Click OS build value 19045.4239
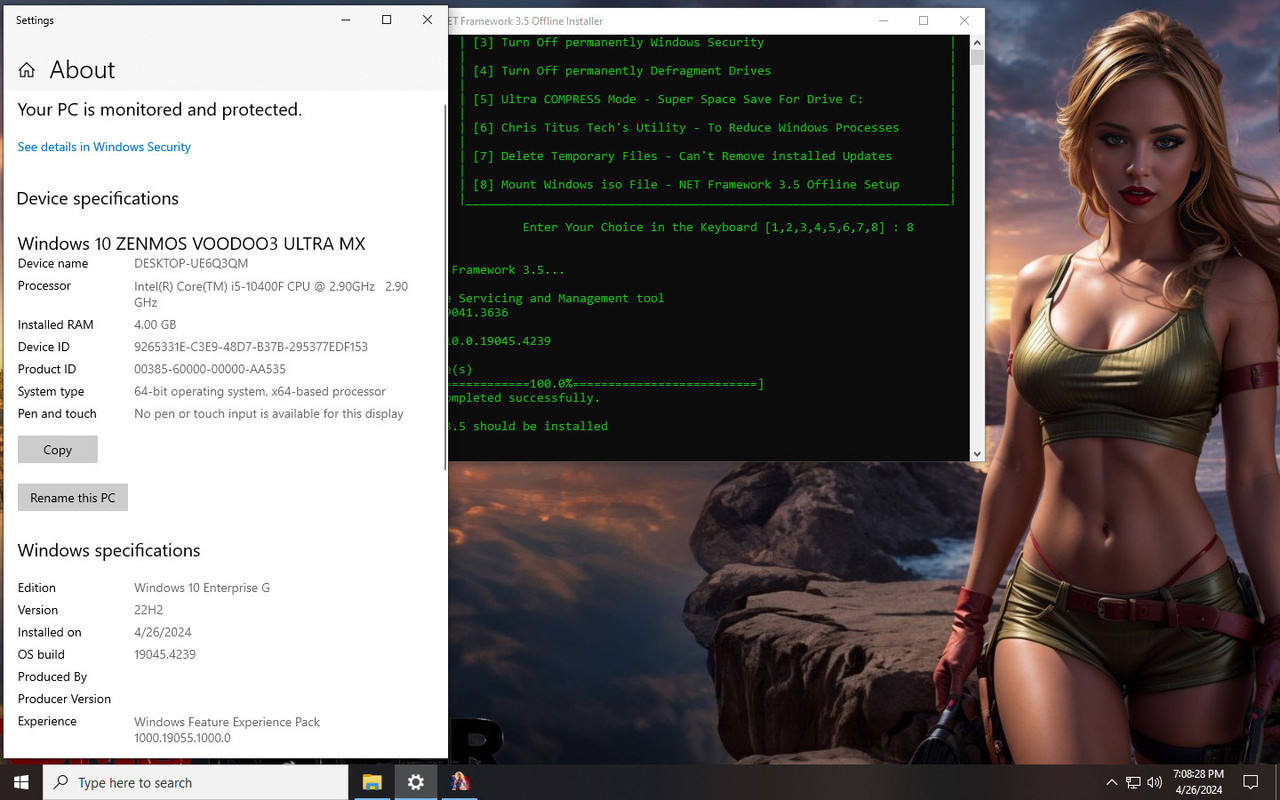This screenshot has height=800, width=1280. 165,655
